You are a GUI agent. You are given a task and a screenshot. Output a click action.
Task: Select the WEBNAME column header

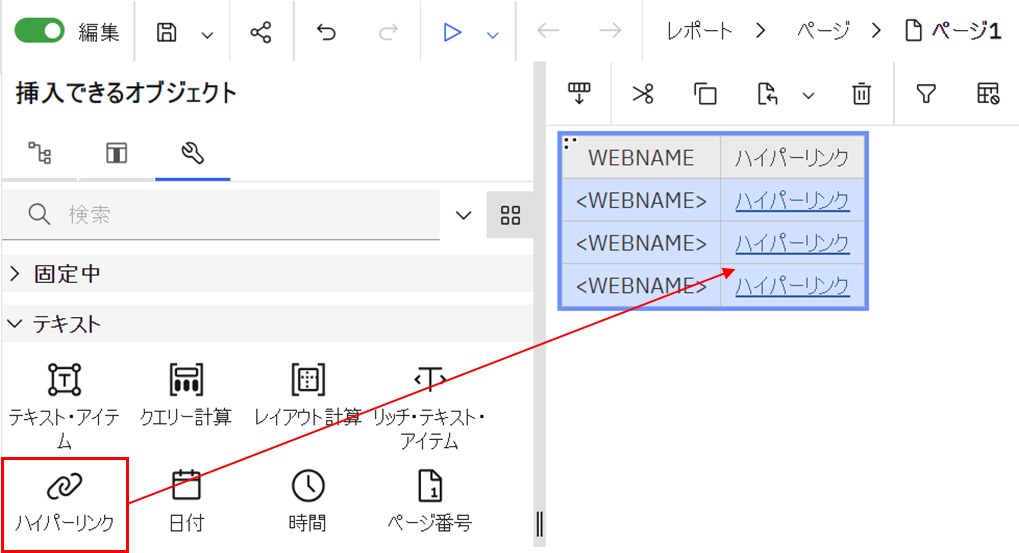click(x=641, y=157)
